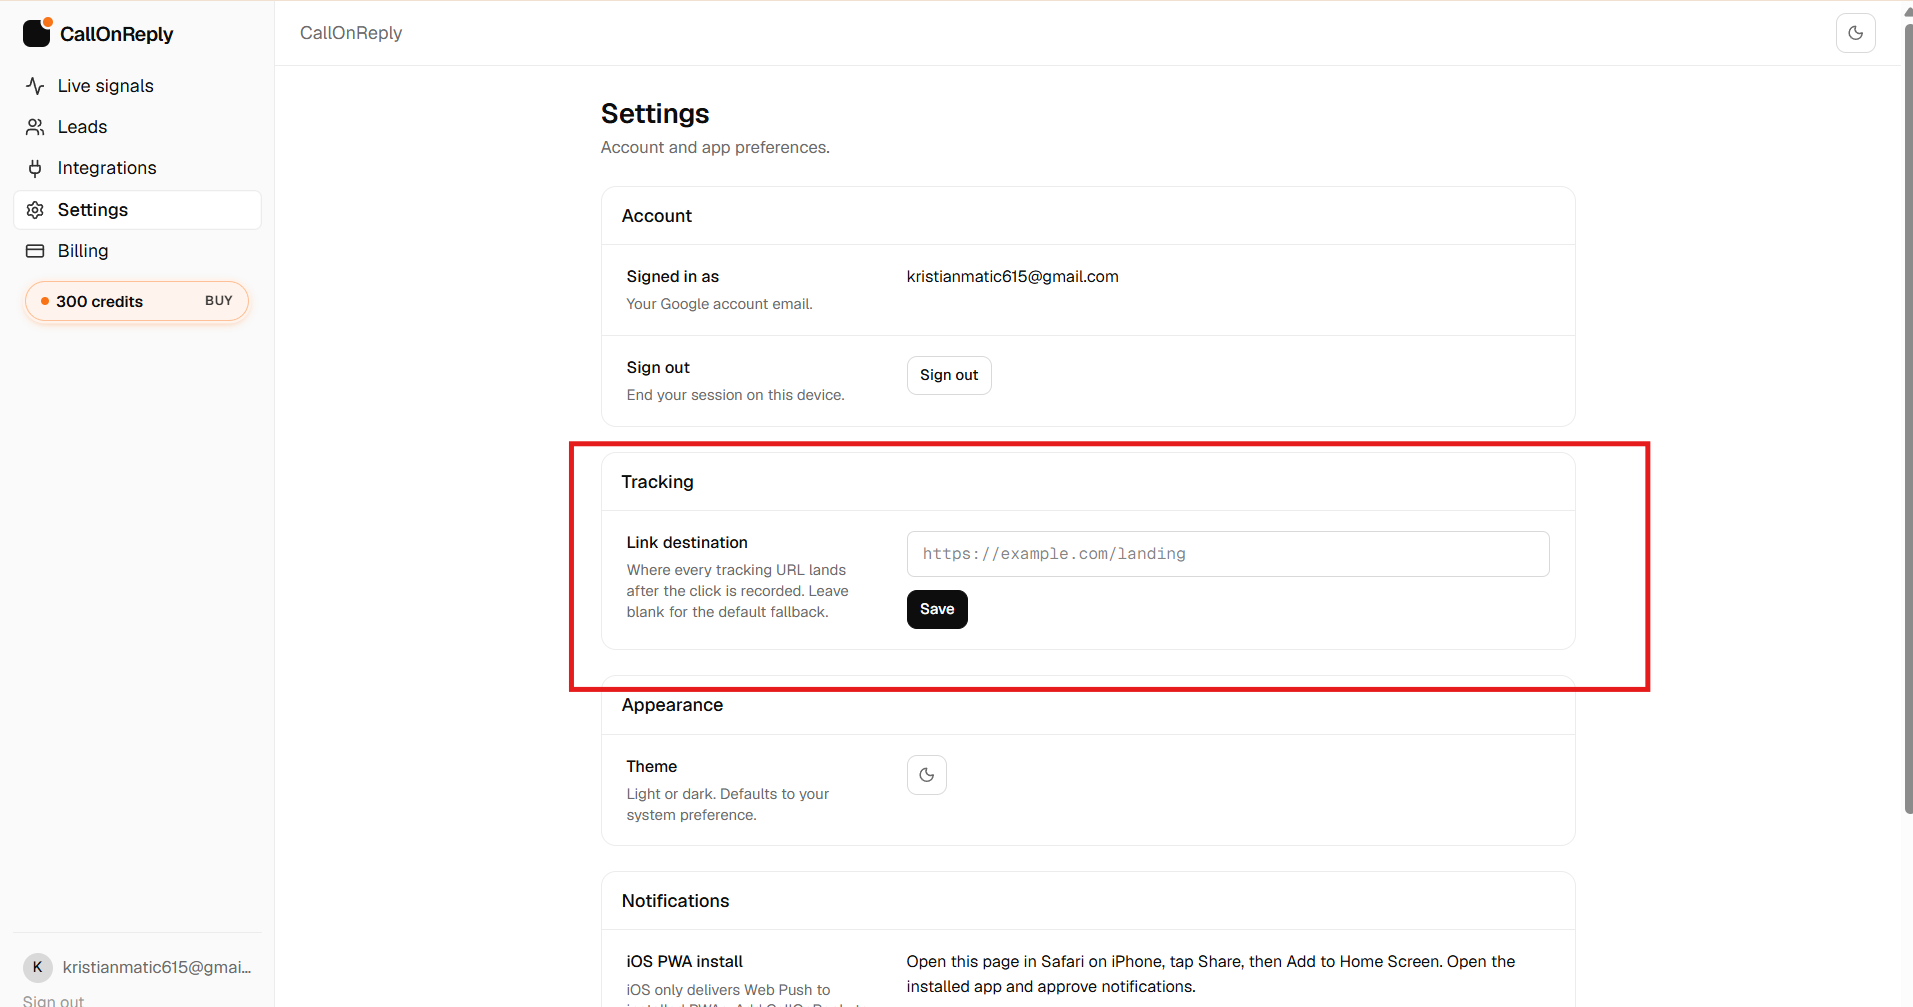The height and width of the screenshot is (1007, 1913).
Task: Click the iOS PWA install label
Action: coord(685,962)
